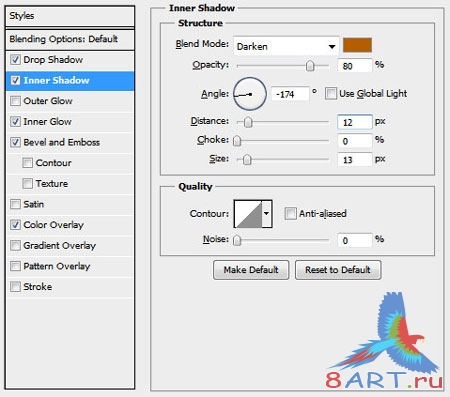450x397 pixels.
Task: Uncheck the Drop Shadow checkbox
Action: pos(15,60)
